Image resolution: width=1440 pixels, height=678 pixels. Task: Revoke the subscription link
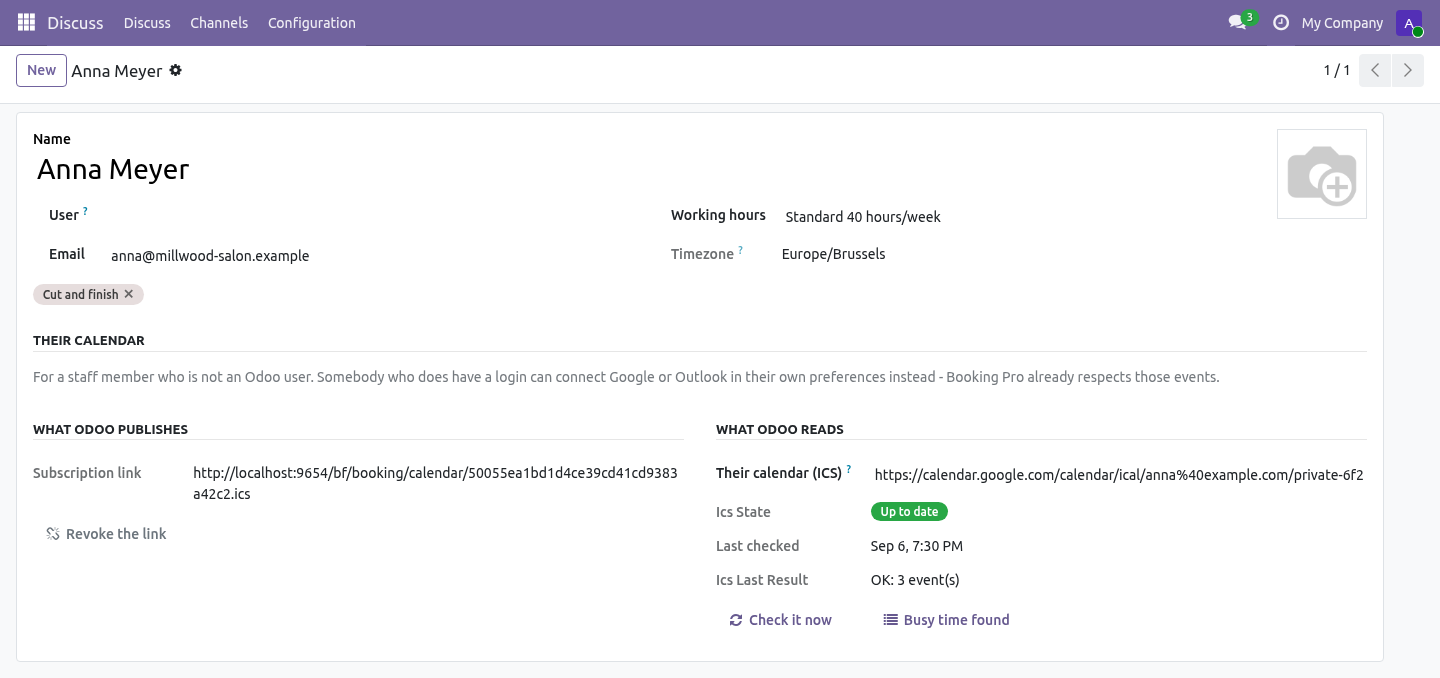tap(106, 534)
